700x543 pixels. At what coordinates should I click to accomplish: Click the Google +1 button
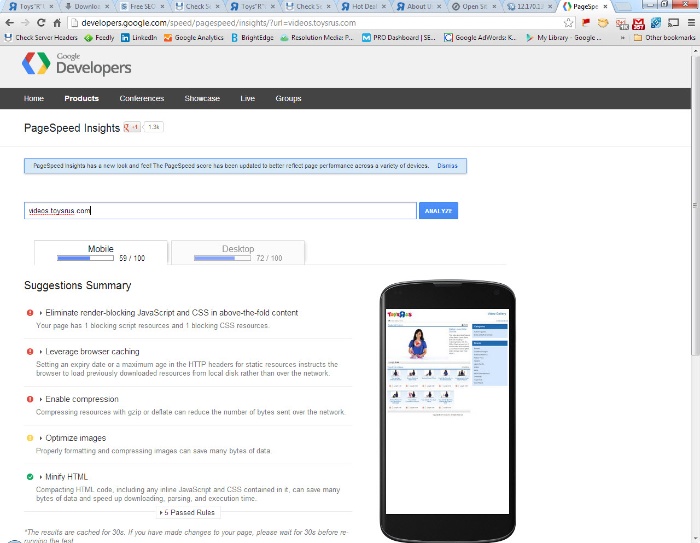click(132, 128)
